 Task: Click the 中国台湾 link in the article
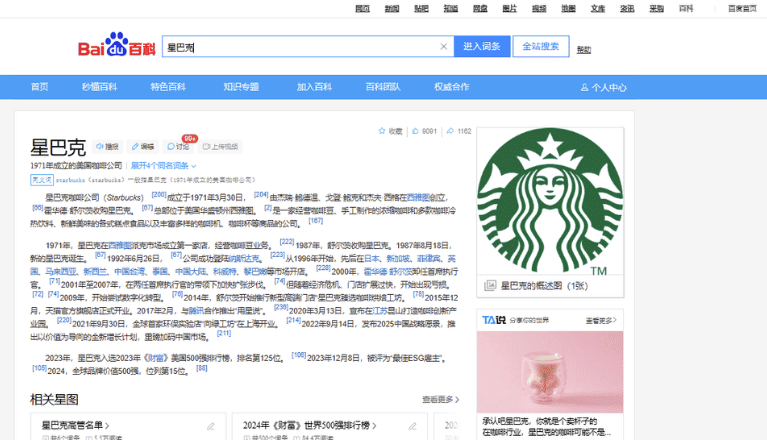tap(130, 271)
